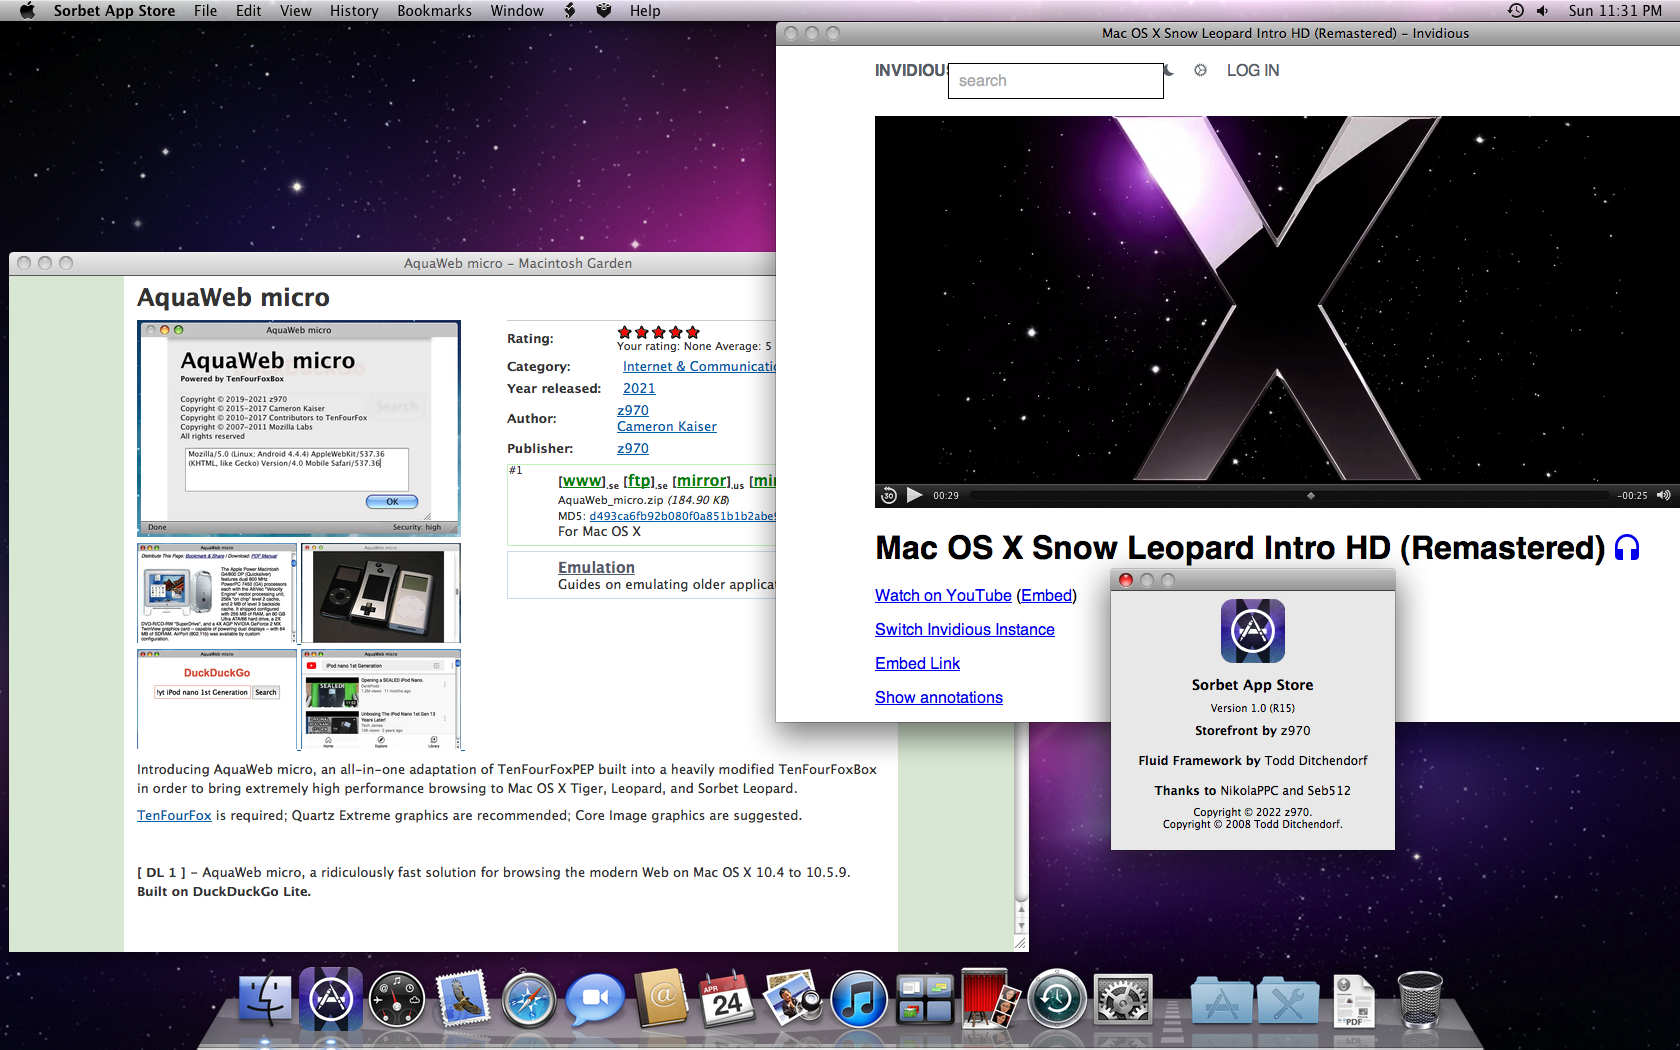Open Time Machine in the Dock
This screenshot has width=1680, height=1050.
point(1057,1000)
